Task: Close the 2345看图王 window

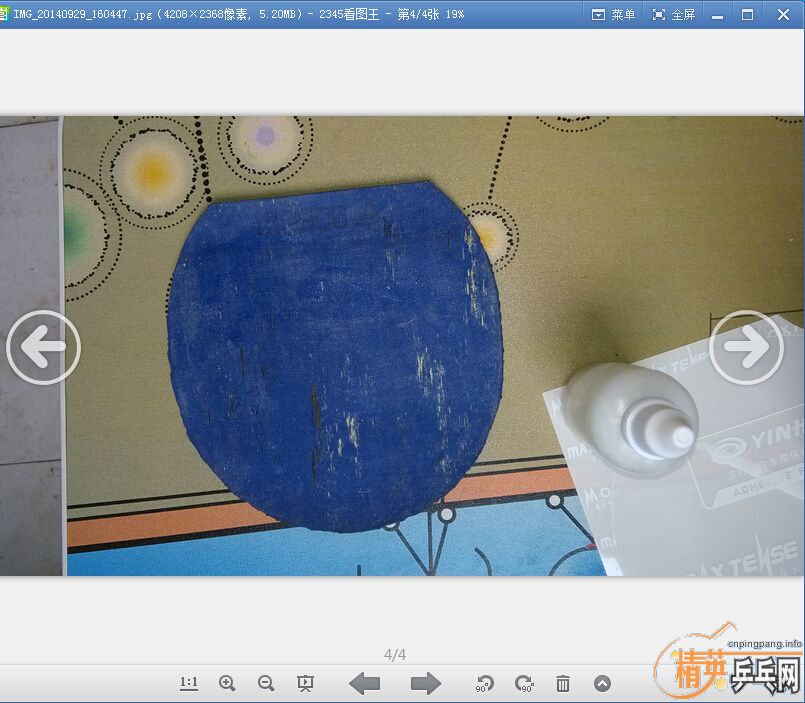Action: tap(782, 15)
